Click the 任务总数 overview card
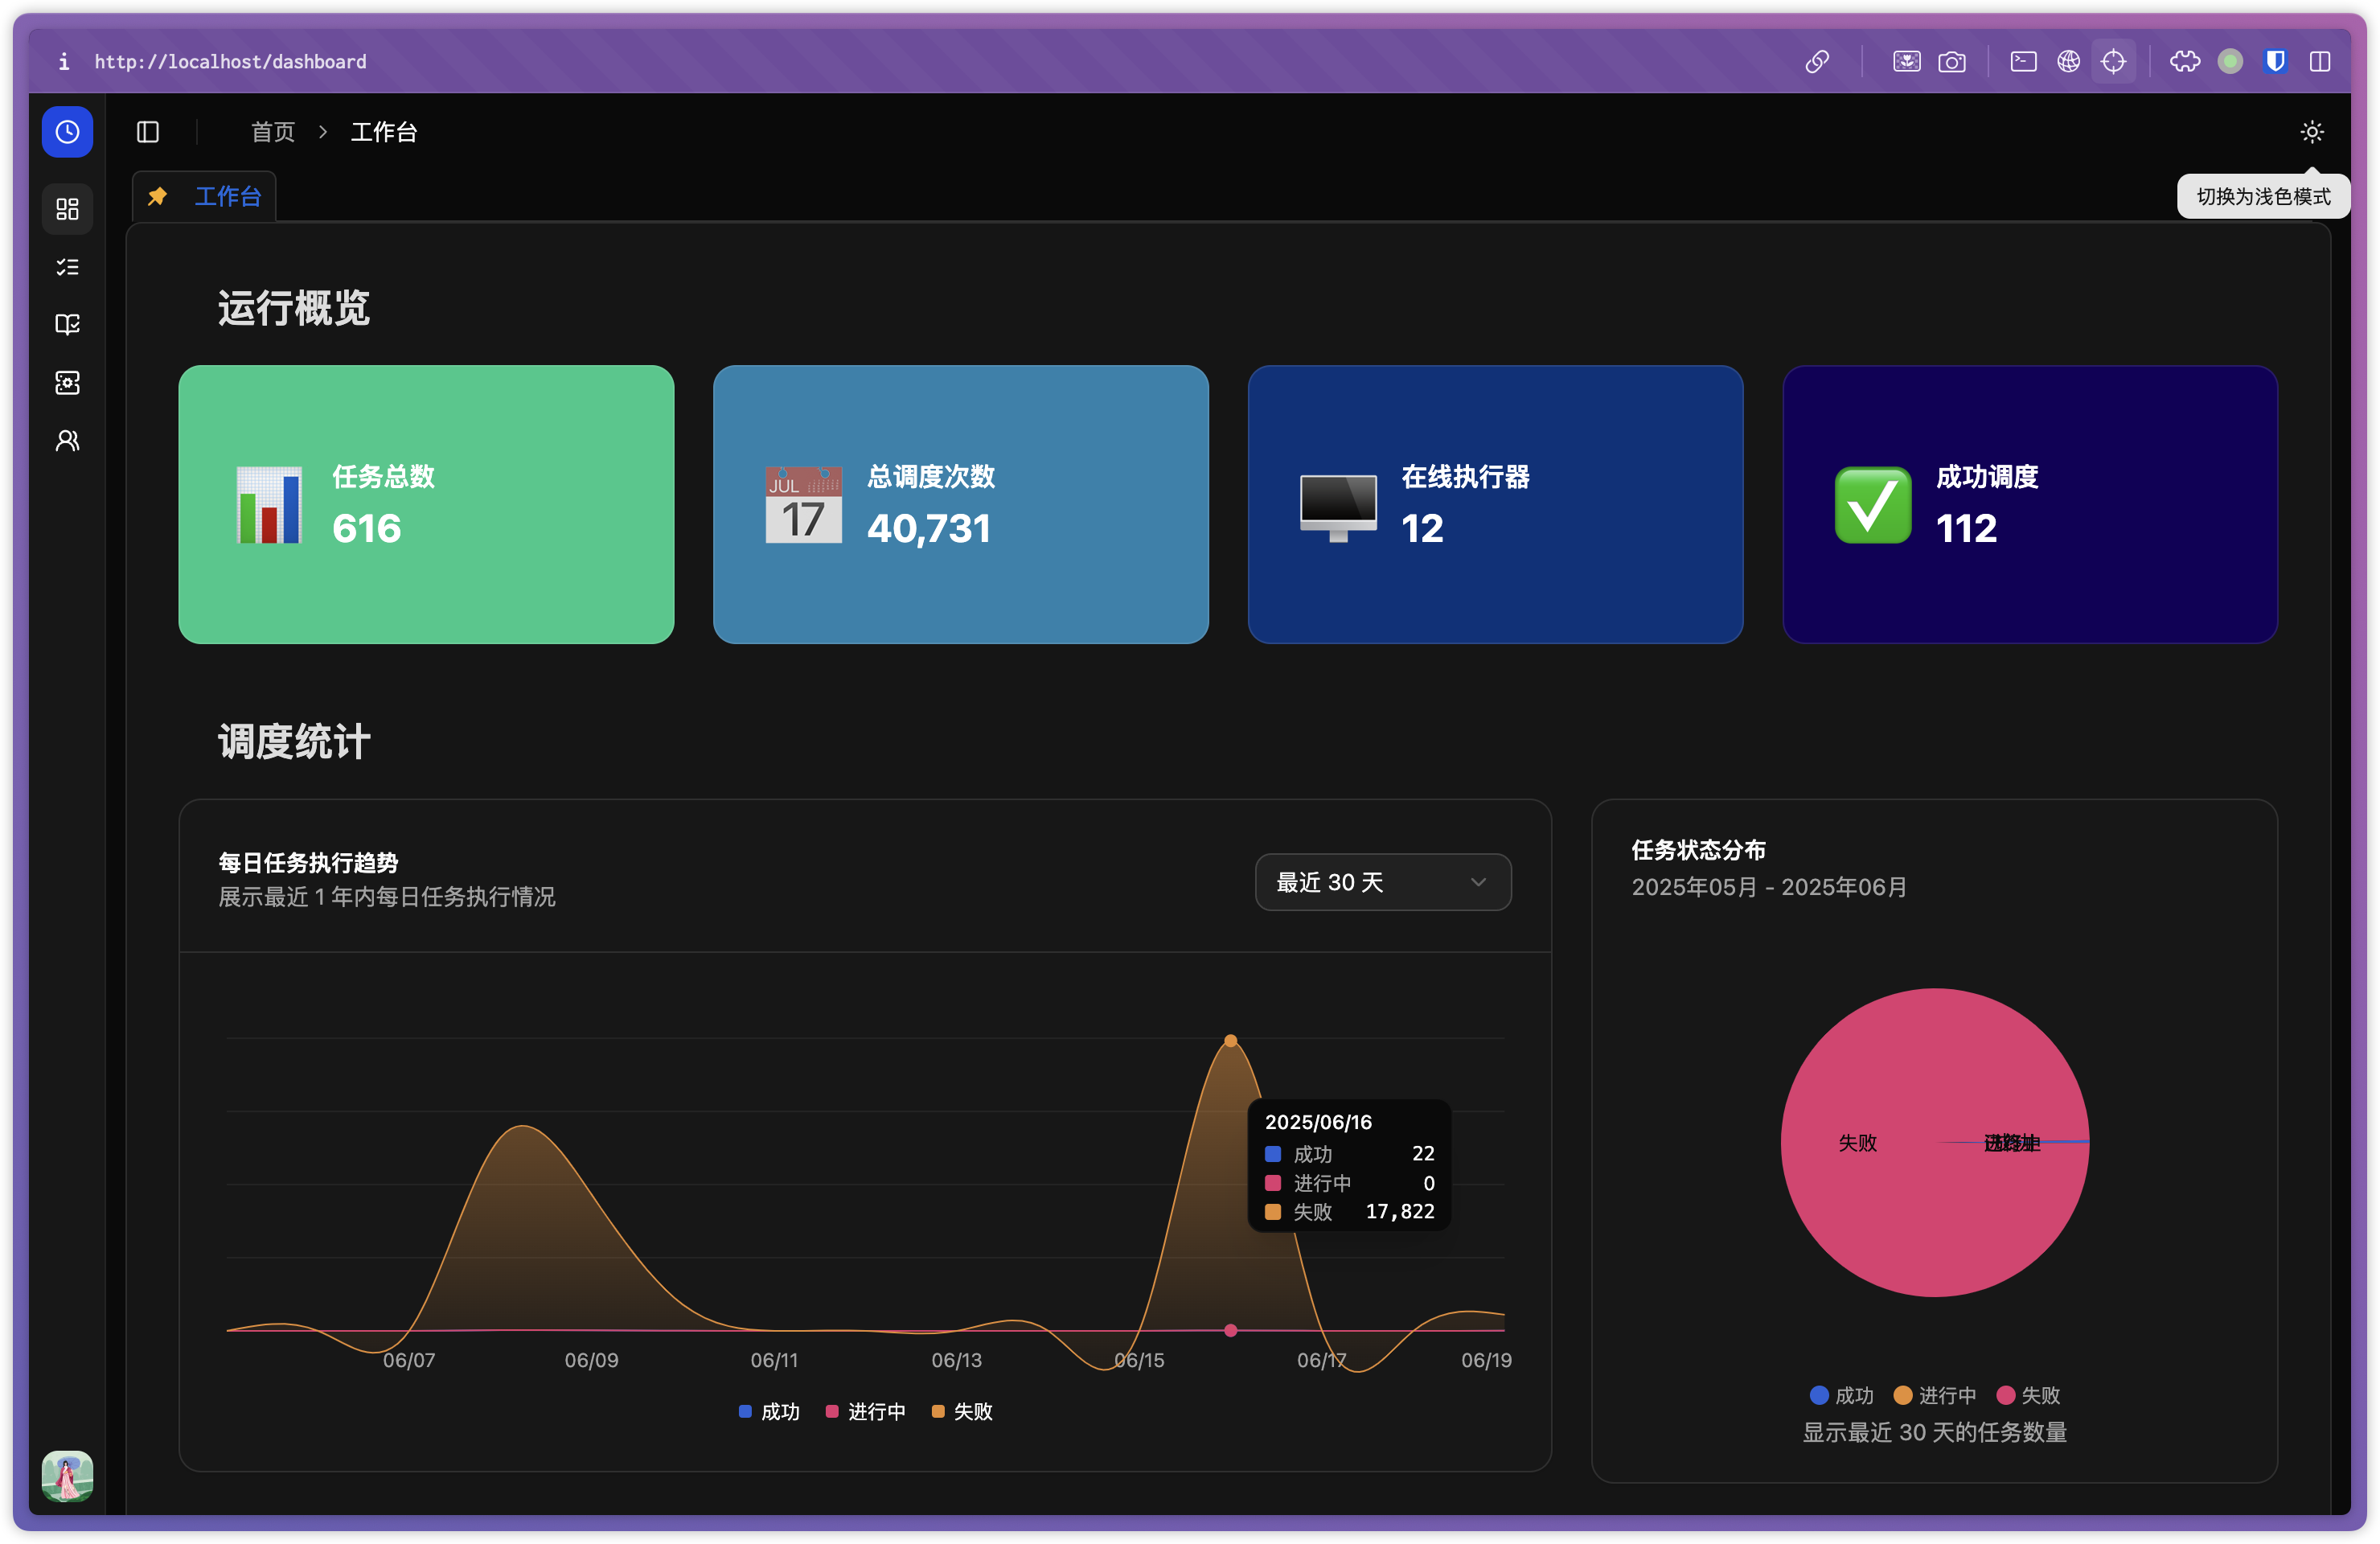Image resolution: width=2380 pixels, height=1544 pixels. [426, 504]
